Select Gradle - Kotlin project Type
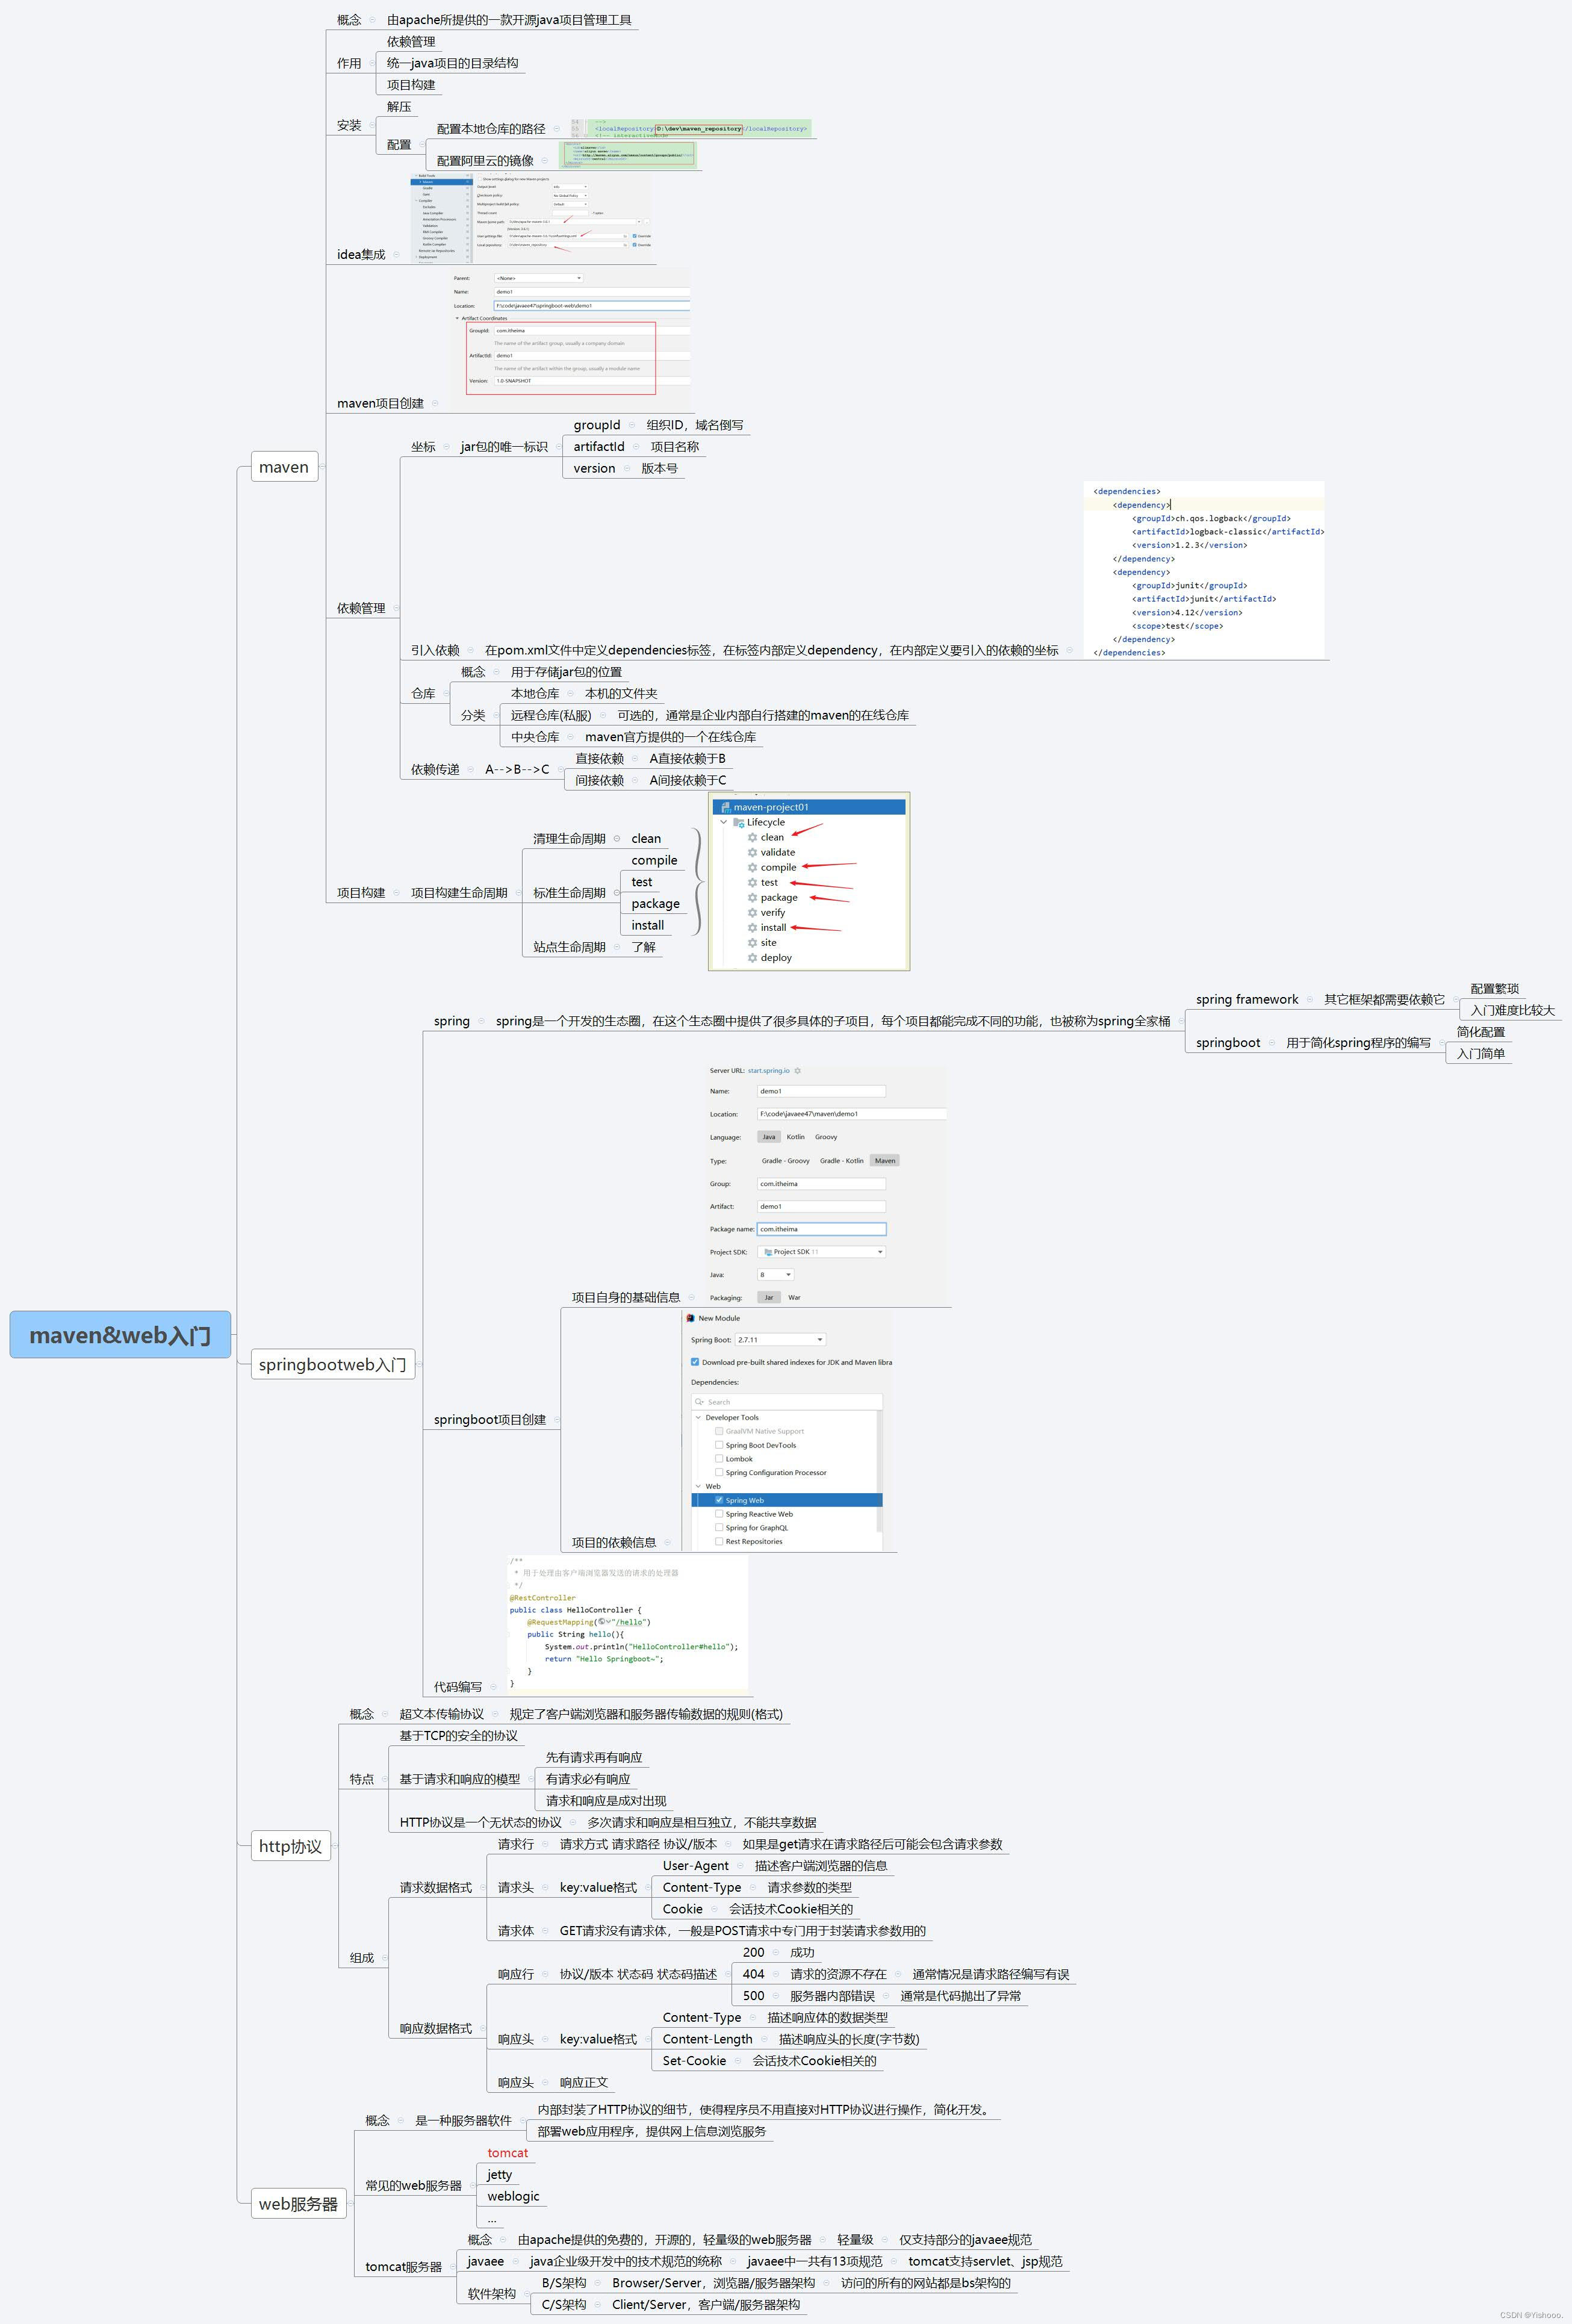The image size is (1572, 2324). pos(842,1161)
